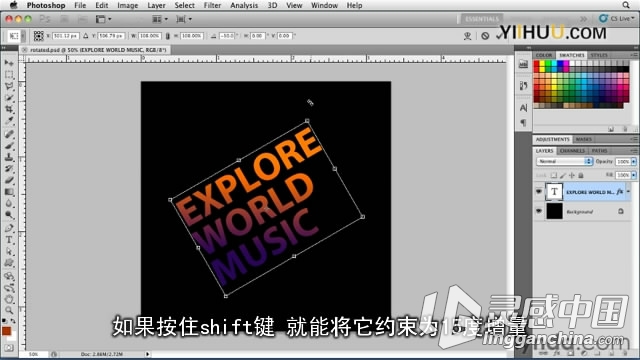Open the Analysis menu
Image resolution: width=640 pixels, height=360 pixels.
pos(244,5)
